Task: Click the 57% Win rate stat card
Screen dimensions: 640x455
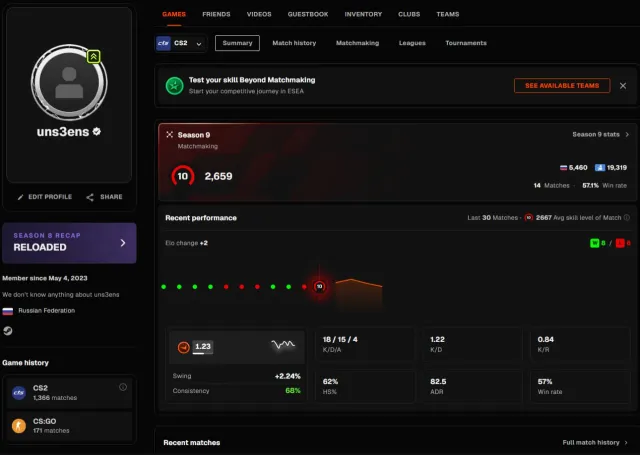Action: (580, 386)
